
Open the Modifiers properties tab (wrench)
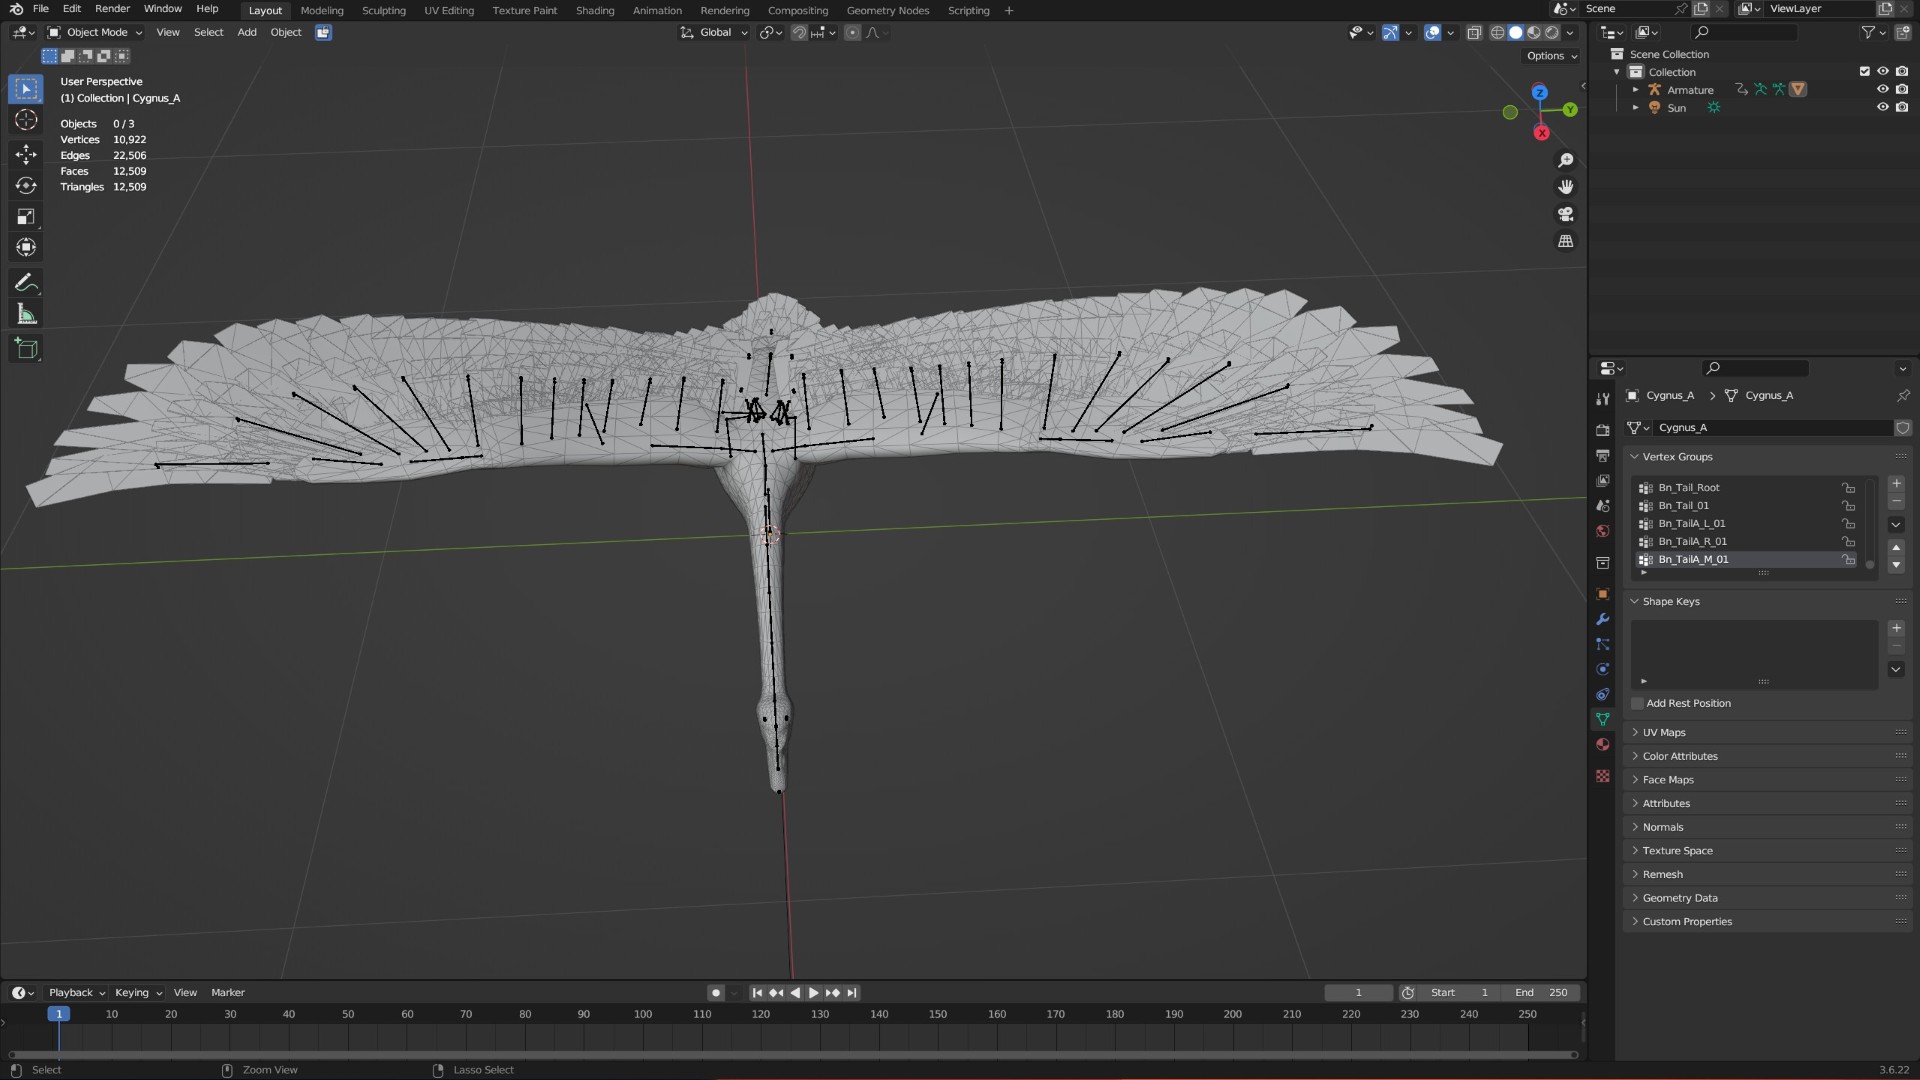coord(1603,619)
